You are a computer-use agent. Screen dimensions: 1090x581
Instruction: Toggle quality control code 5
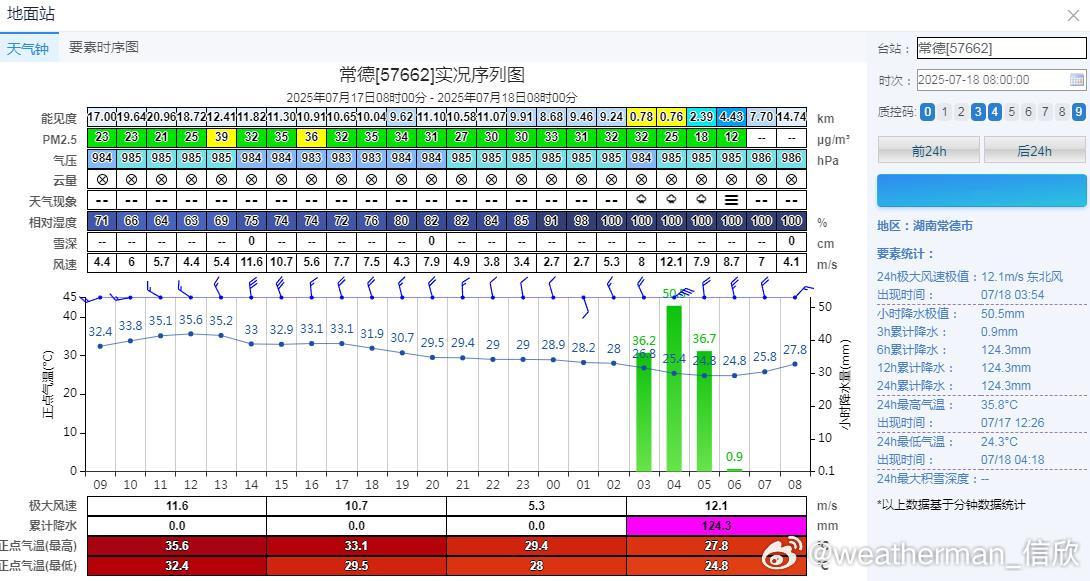click(1011, 111)
